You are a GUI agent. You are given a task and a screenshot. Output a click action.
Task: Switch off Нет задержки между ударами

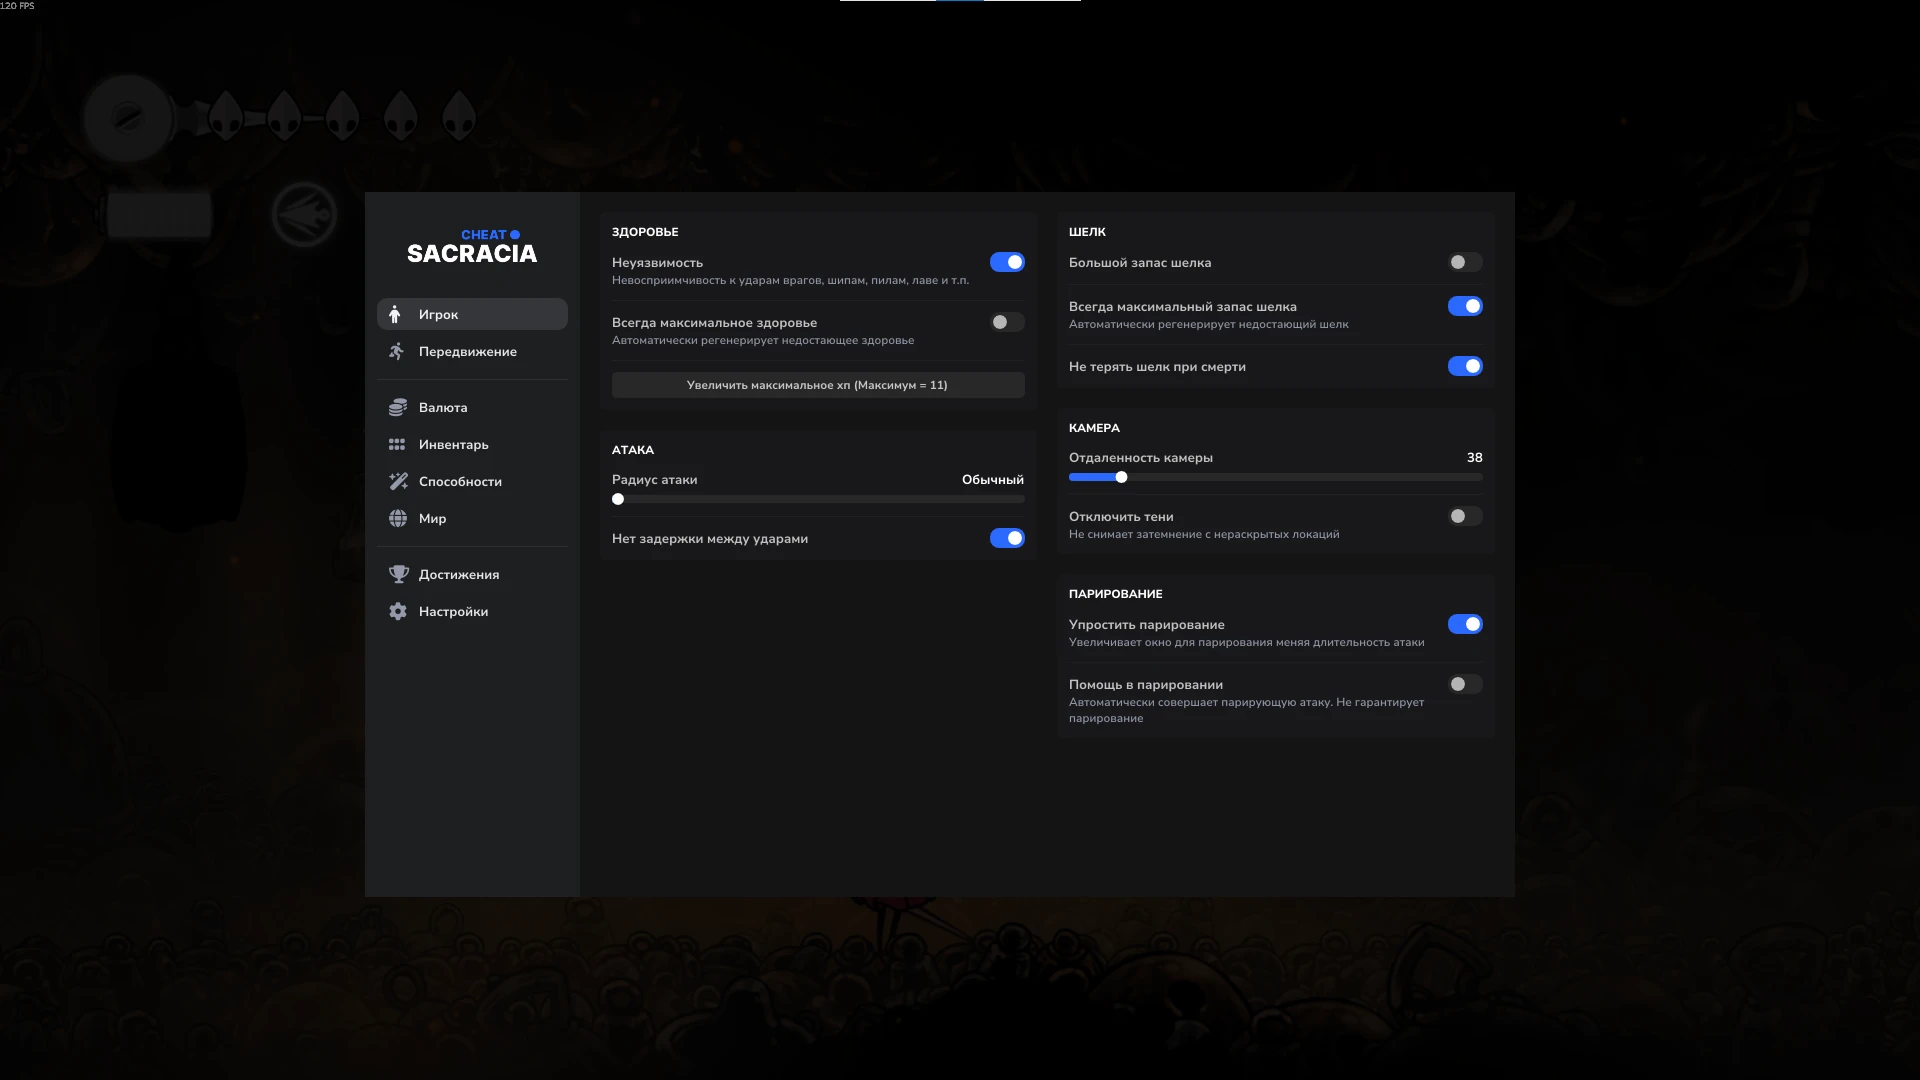tap(1007, 538)
